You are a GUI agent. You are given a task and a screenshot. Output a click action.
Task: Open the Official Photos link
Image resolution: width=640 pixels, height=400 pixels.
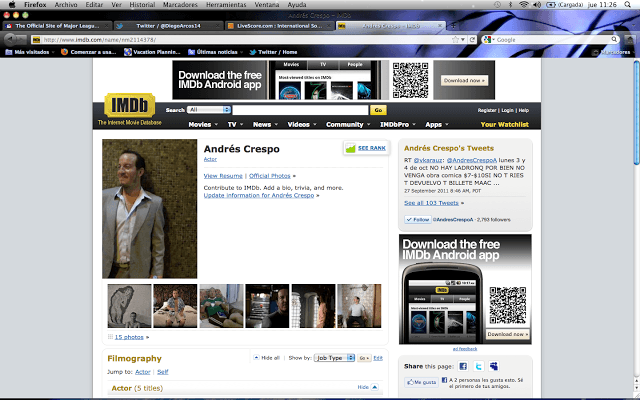tap(269, 176)
